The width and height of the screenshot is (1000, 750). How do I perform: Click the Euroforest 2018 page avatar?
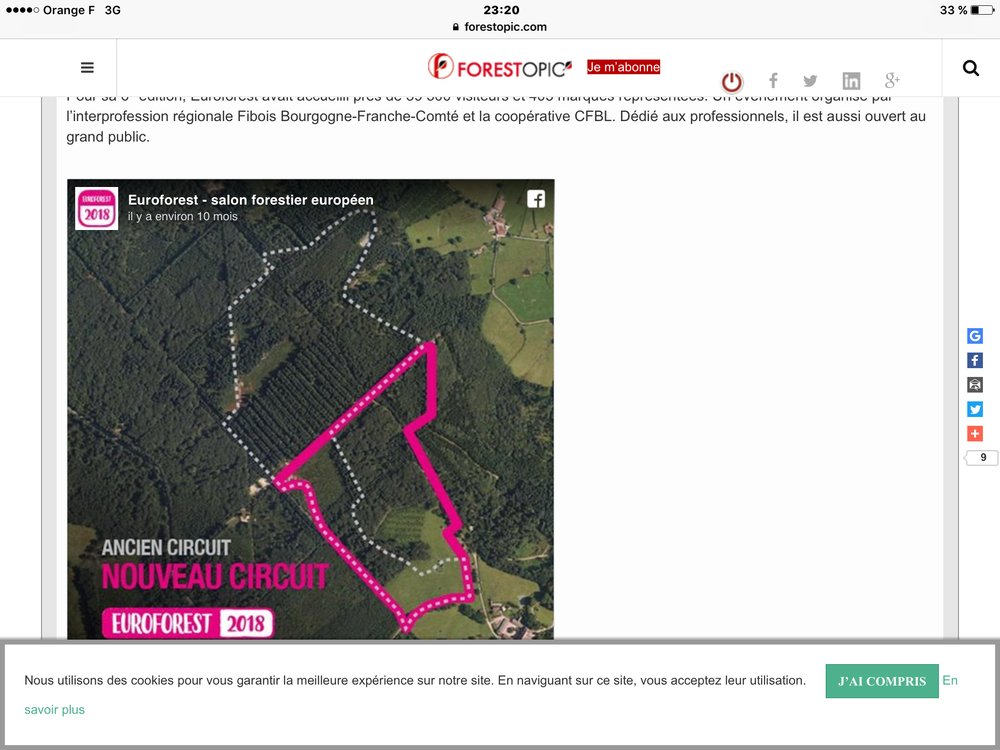click(96, 208)
